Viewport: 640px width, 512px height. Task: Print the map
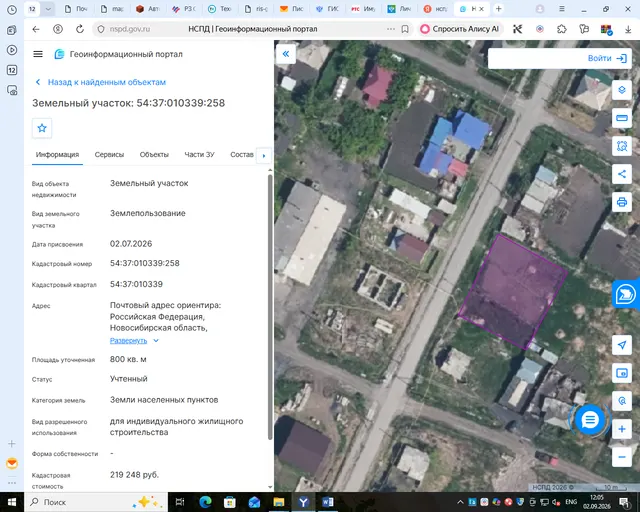click(x=622, y=202)
